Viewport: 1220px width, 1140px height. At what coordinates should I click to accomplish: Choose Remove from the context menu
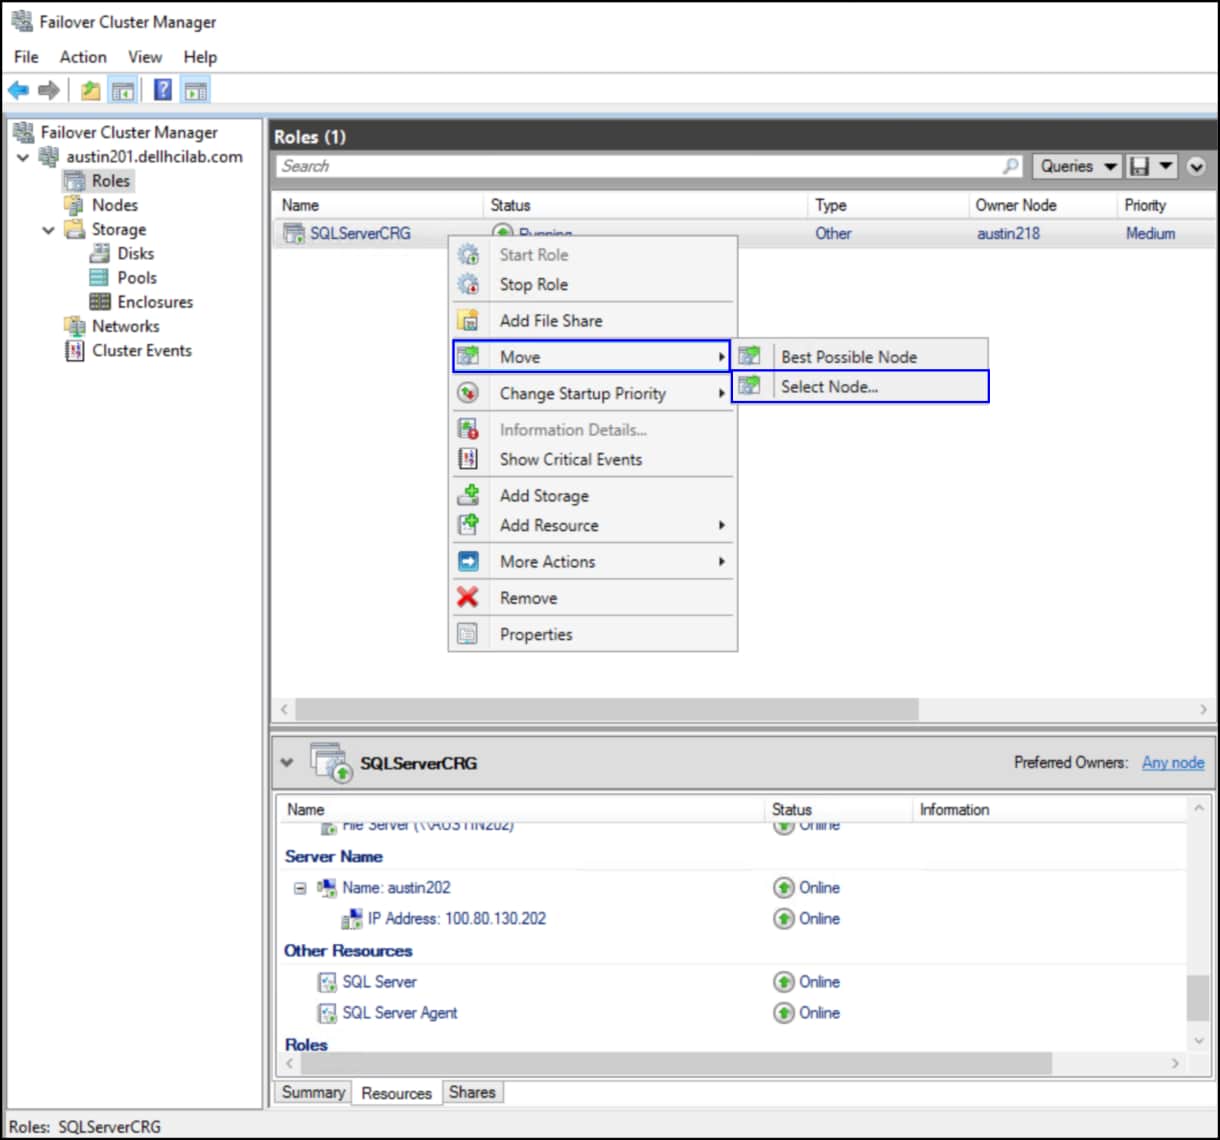point(593,598)
